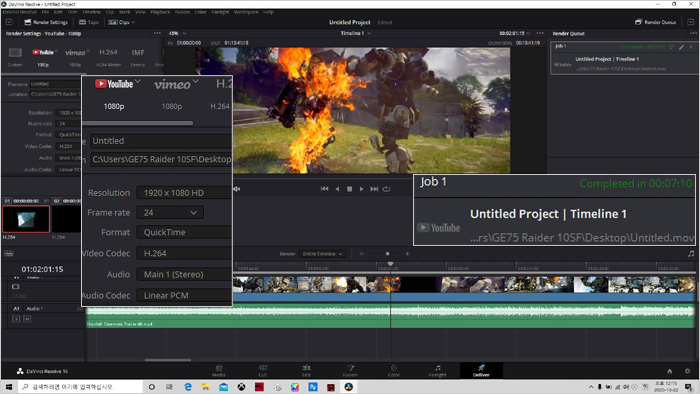Switch to the Cut page
700x394 pixels.
click(x=262, y=371)
